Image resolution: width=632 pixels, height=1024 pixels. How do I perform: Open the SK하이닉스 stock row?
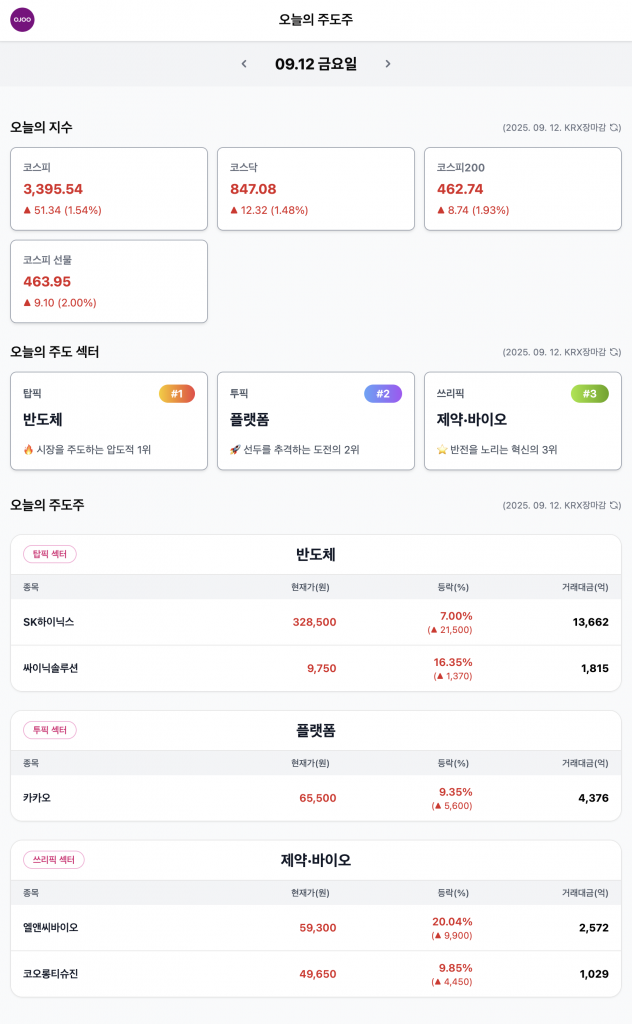click(316, 622)
